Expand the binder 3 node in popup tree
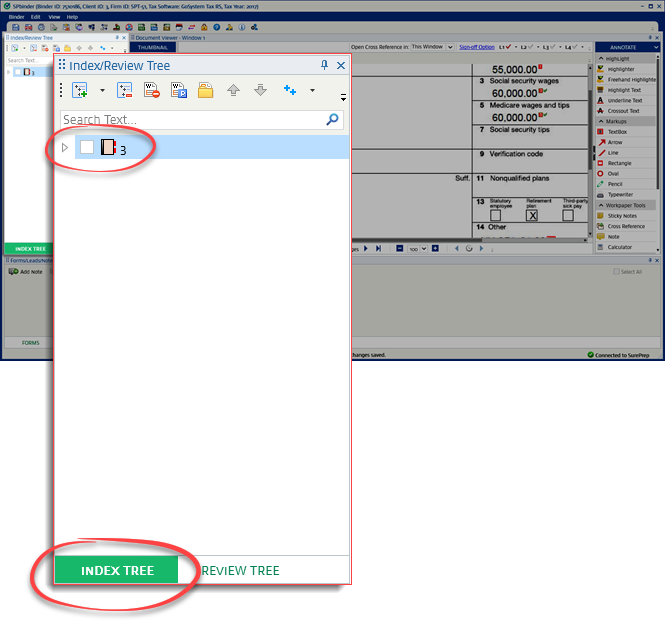The image size is (665, 621). point(65,148)
